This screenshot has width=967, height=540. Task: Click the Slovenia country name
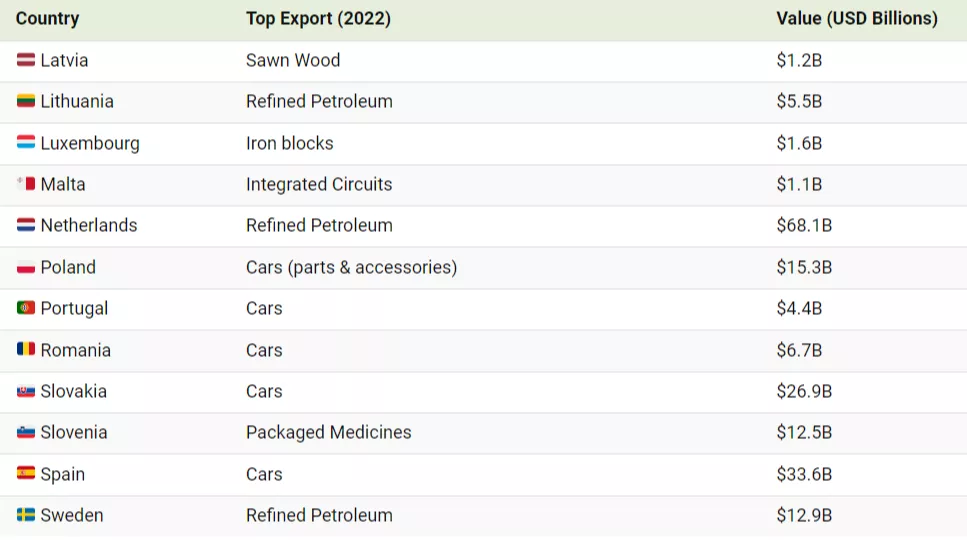point(74,432)
